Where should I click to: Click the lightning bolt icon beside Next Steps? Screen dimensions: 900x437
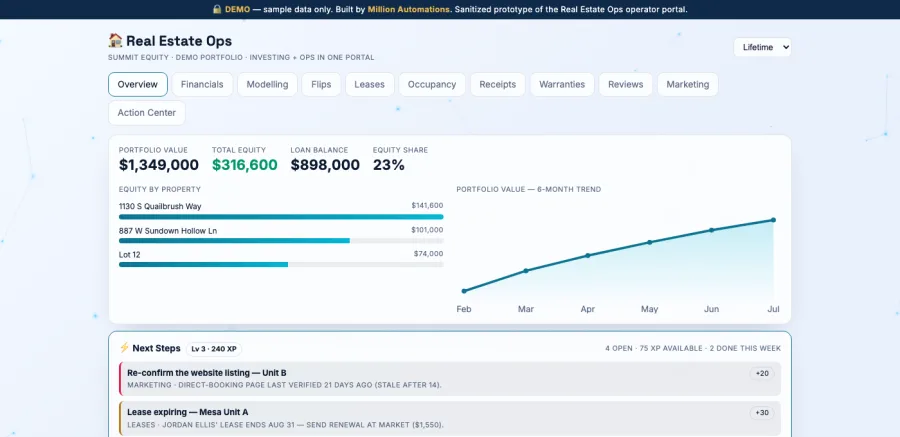(124, 348)
